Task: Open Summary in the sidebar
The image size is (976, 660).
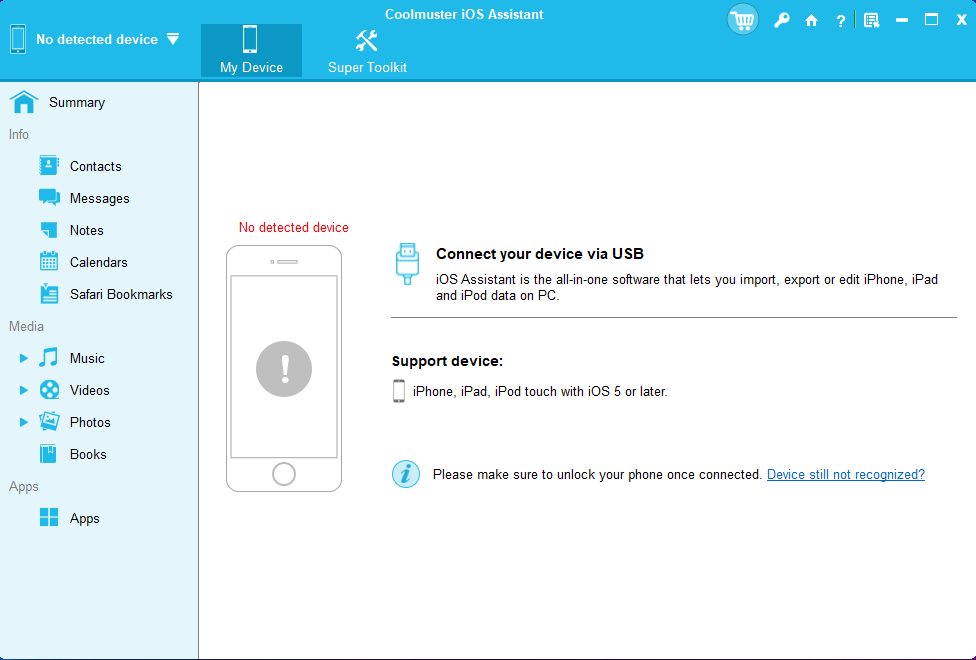Action: click(77, 102)
